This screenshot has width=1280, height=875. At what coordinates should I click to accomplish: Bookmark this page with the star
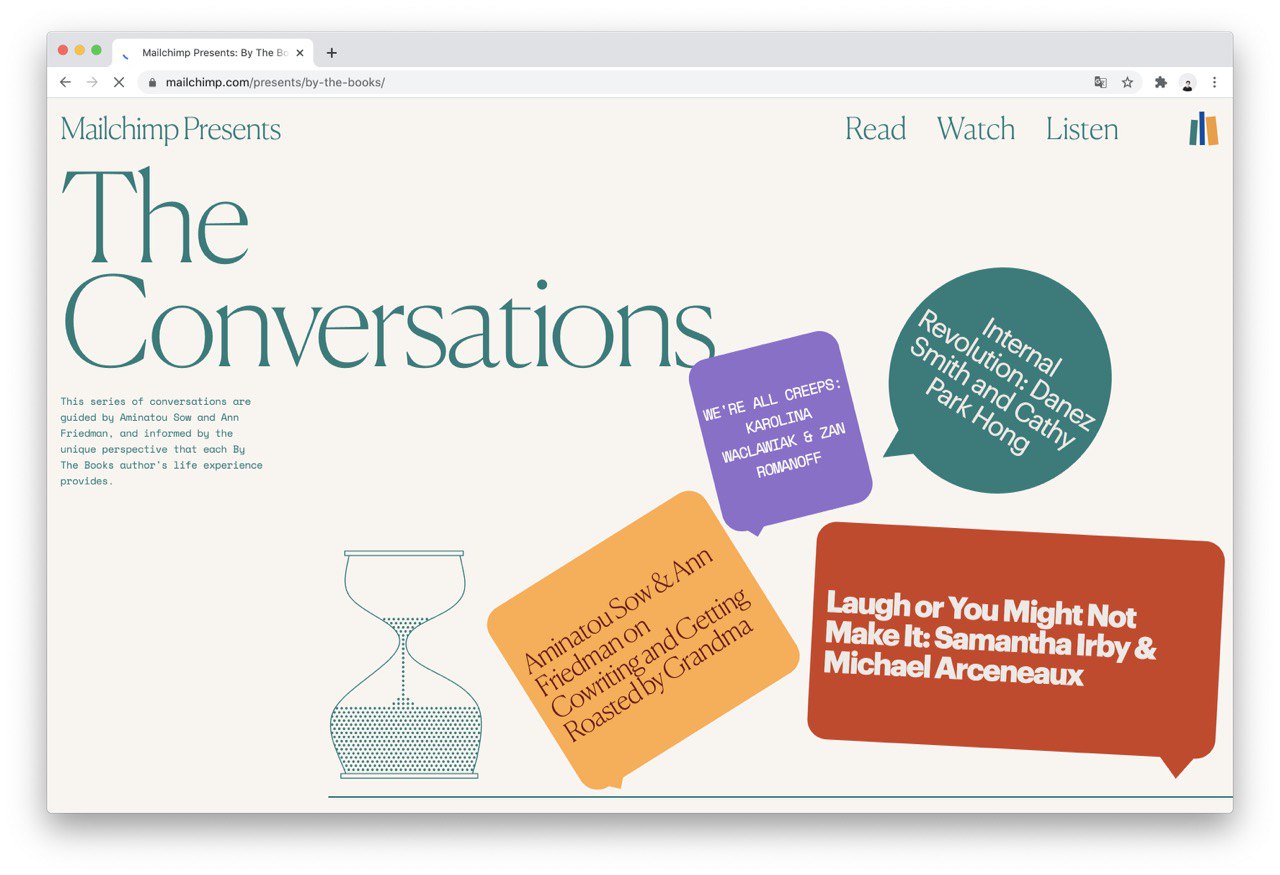[x=1127, y=82]
